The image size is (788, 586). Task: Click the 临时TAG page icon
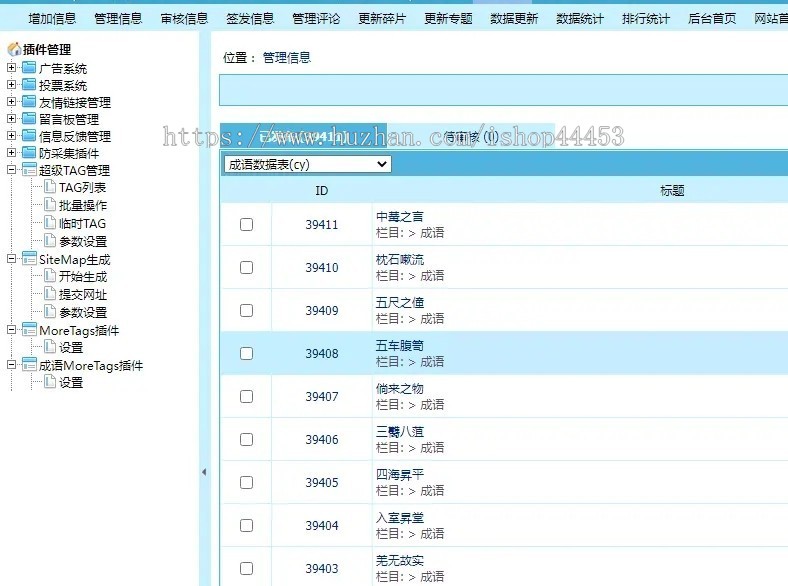point(50,223)
